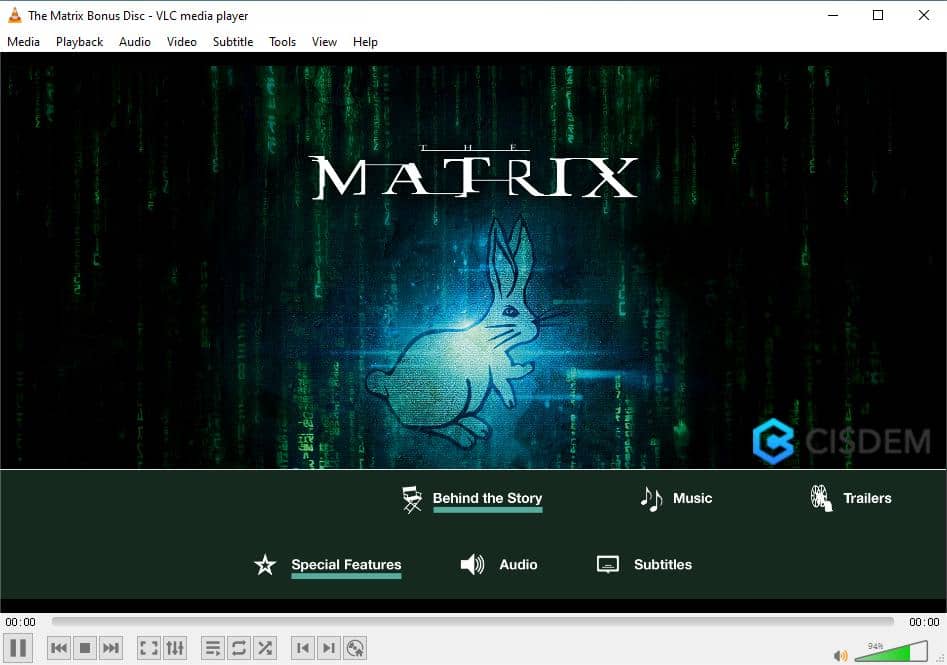Viewport: 947px width, 665px height.
Task: Toggle fullscreen video mode
Action: click(x=147, y=647)
